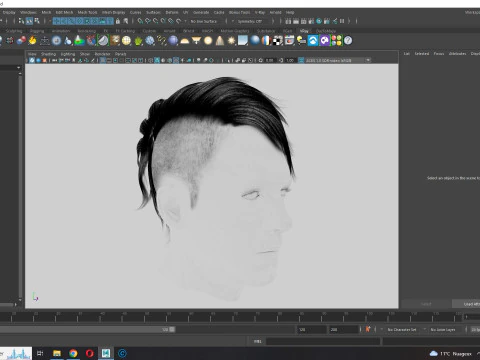Open the Mesh Display menu
480x360 pixels.
pos(113,12)
